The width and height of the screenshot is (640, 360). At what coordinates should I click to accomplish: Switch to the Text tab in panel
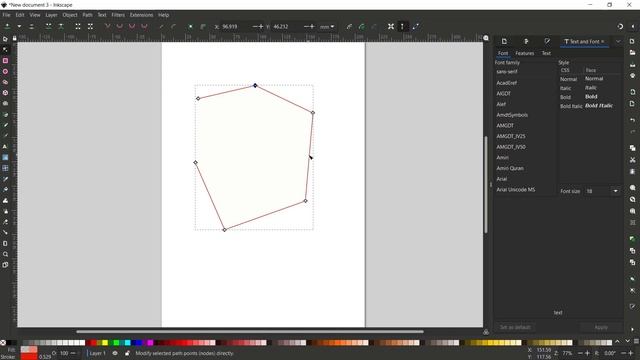546,53
